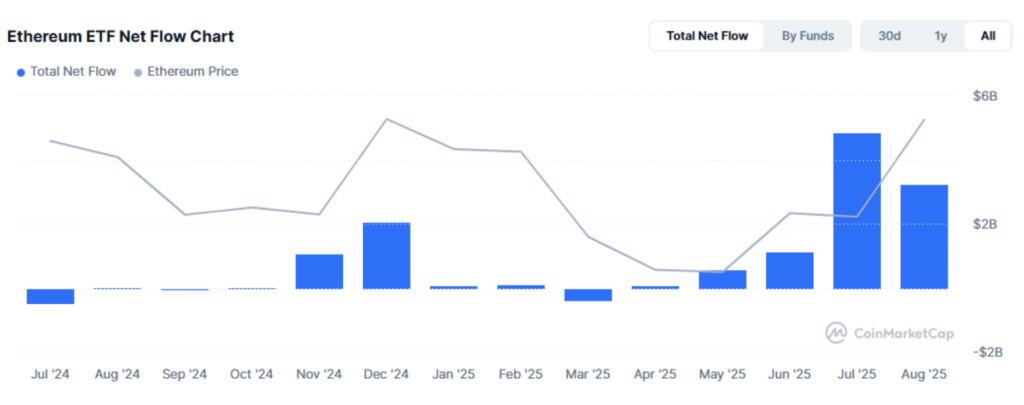The height and width of the screenshot is (405, 1024).
Task: Click the $2B axis label
Action: point(985,224)
